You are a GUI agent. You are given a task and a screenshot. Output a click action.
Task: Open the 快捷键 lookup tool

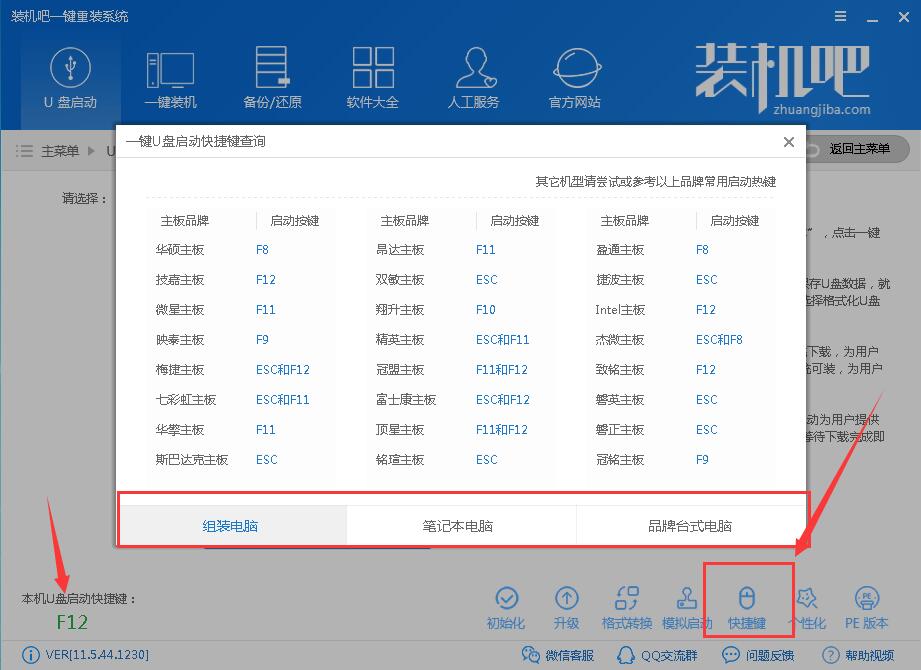click(x=748, y=600)
